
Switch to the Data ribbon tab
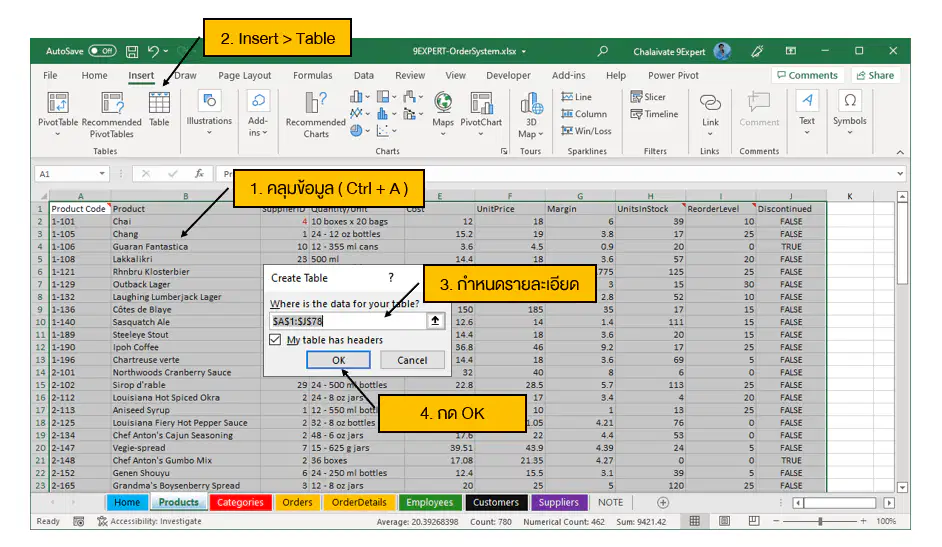tap(363, 75)
